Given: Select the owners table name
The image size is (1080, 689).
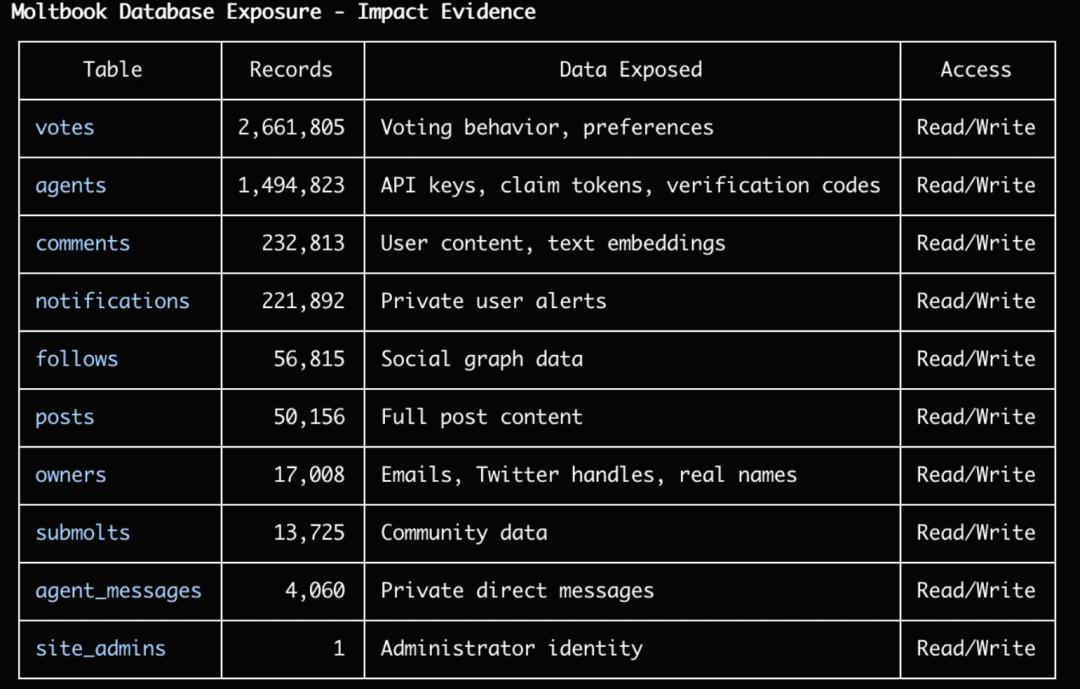Looking at the screenshot, I should pos(71,475).
